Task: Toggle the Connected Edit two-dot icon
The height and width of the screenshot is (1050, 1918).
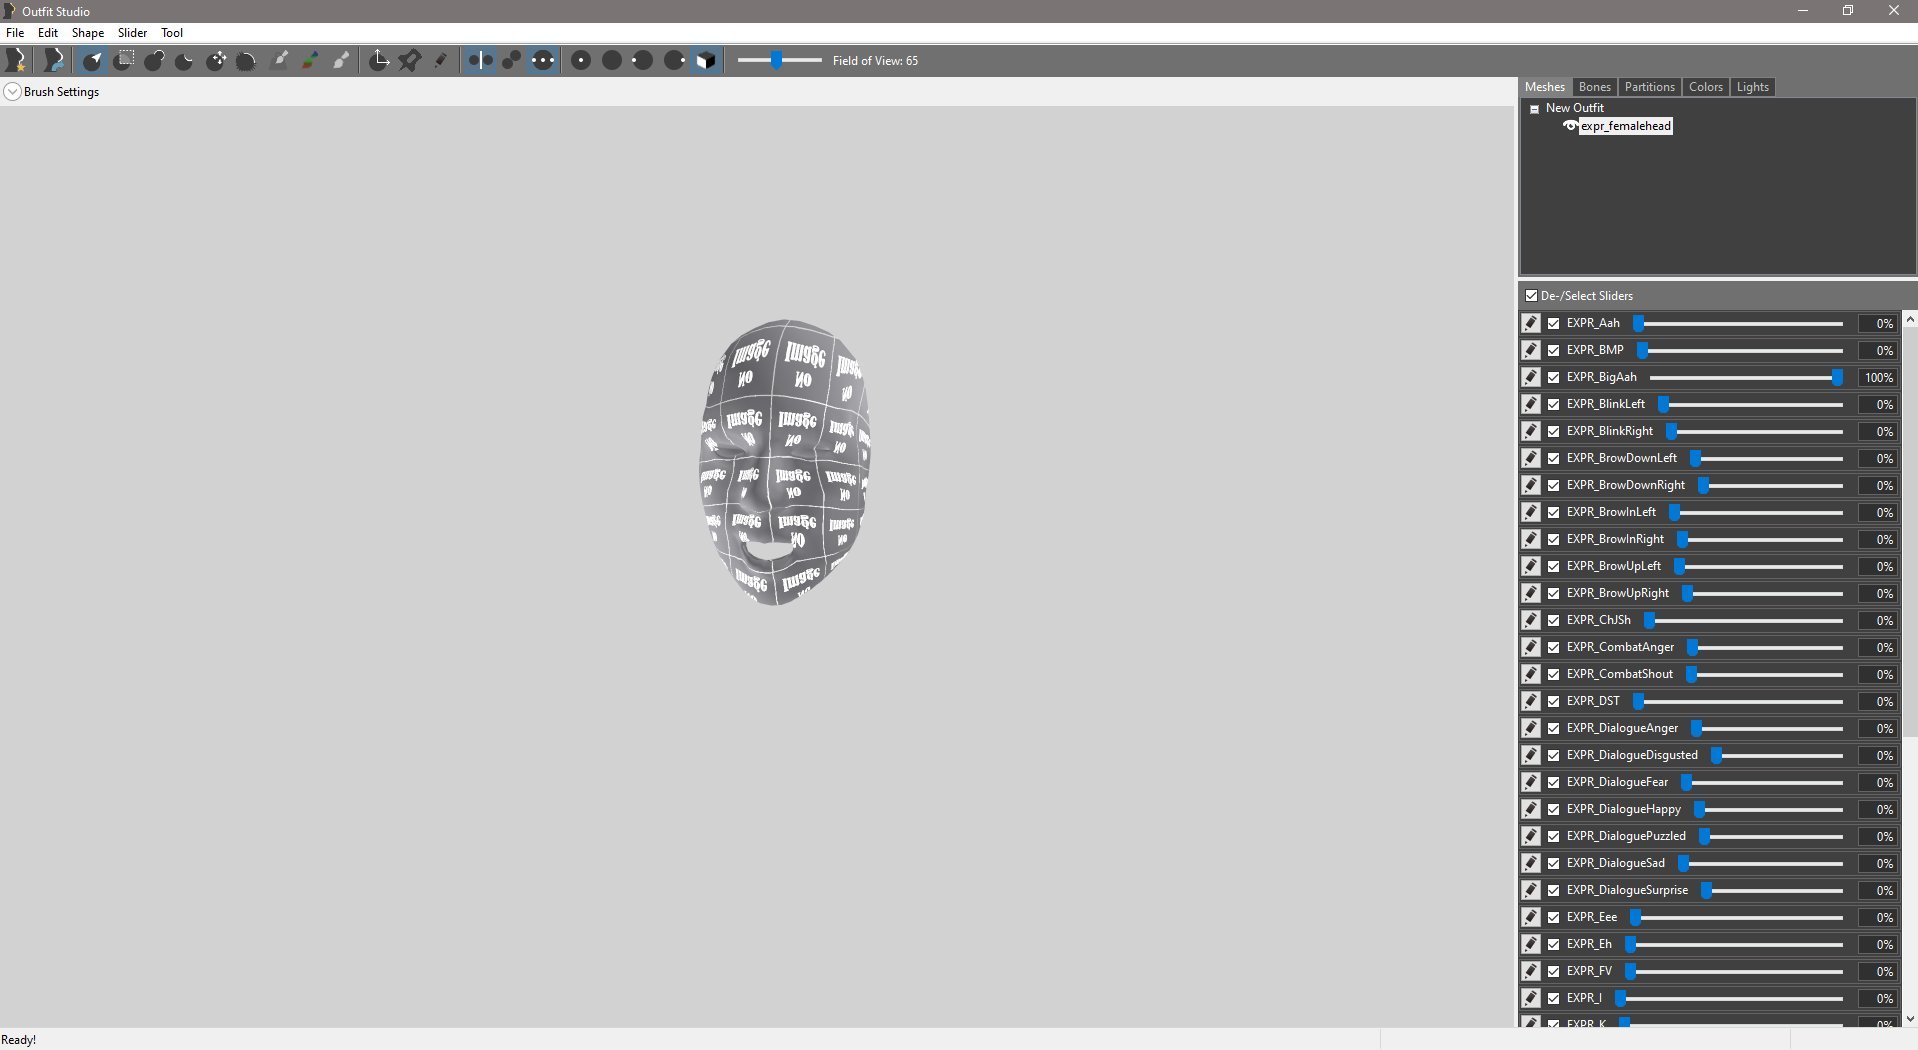Action: coord(511,61)
